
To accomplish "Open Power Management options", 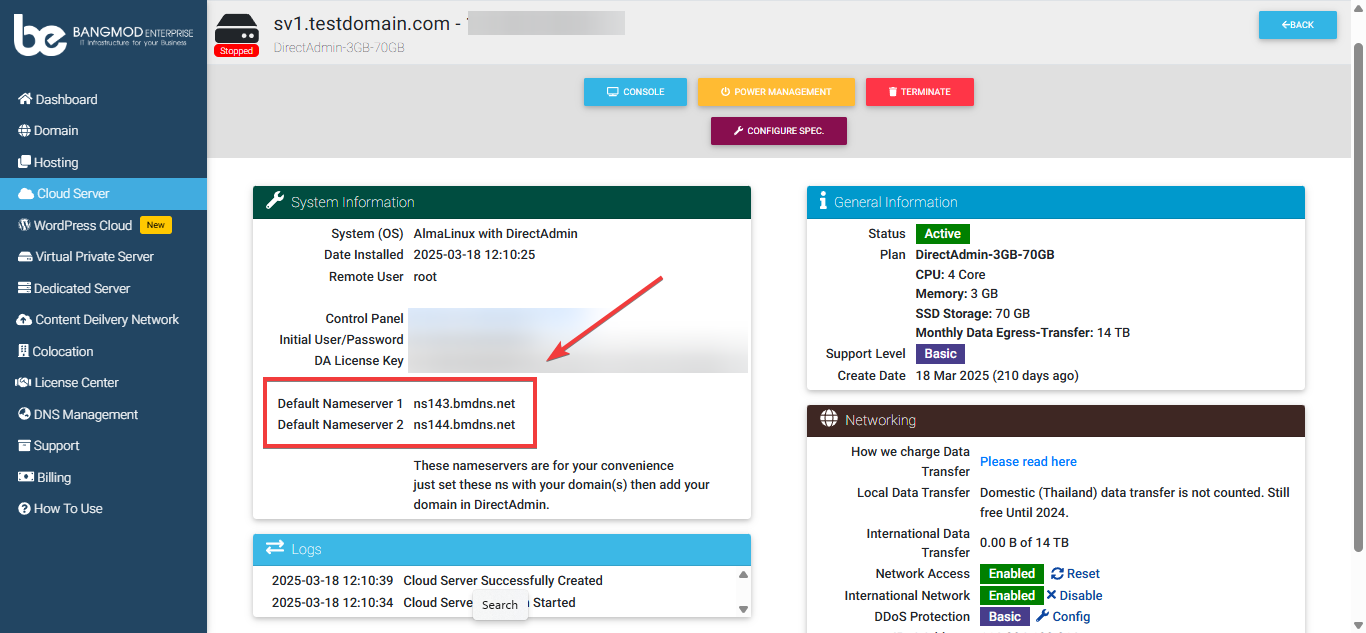I will pos(776,92).
